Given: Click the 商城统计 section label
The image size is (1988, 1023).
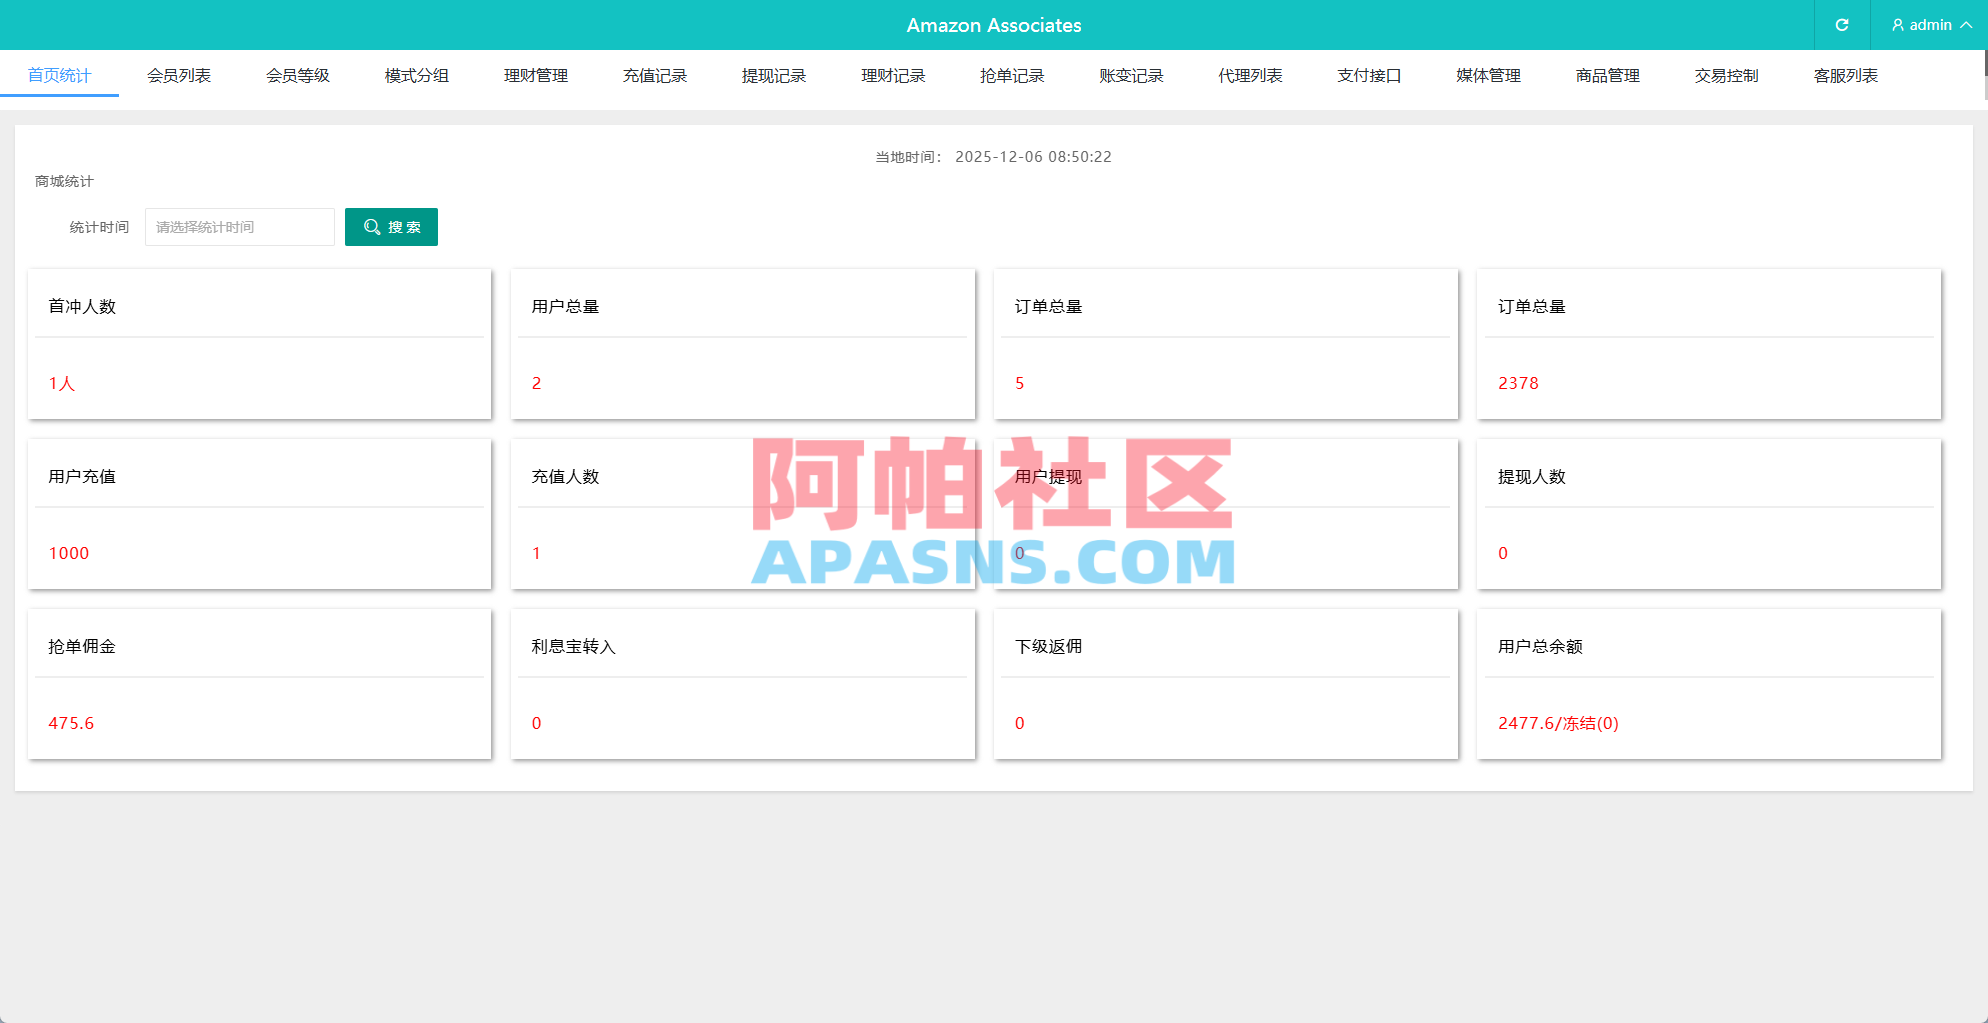Looking at the screenshot, I should [64, 181].
